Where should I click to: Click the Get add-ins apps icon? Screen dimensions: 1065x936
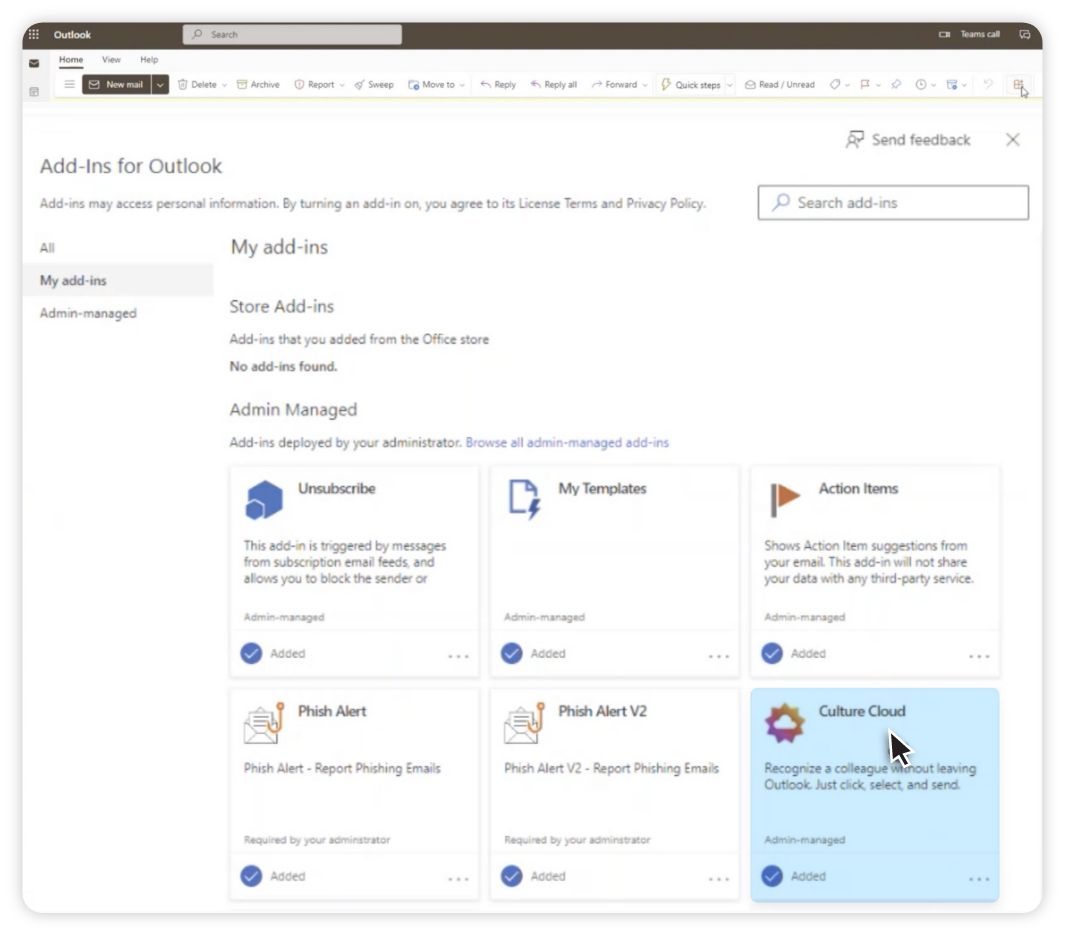coord(1018,84)
